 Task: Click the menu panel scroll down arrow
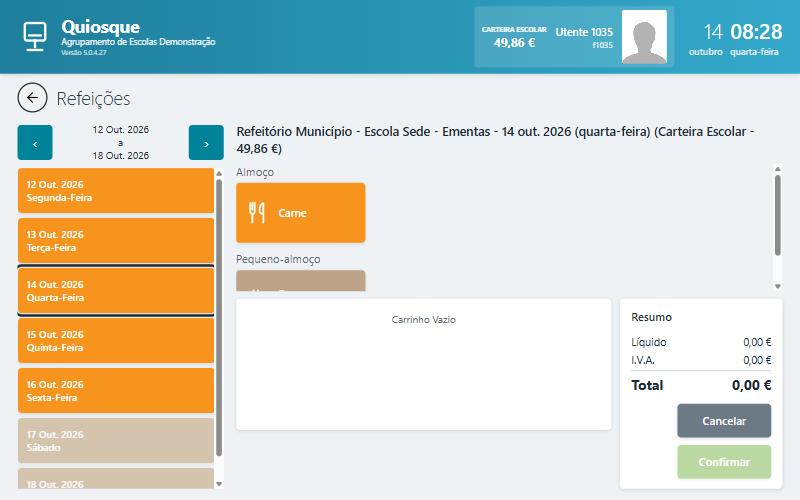point(778,286)
